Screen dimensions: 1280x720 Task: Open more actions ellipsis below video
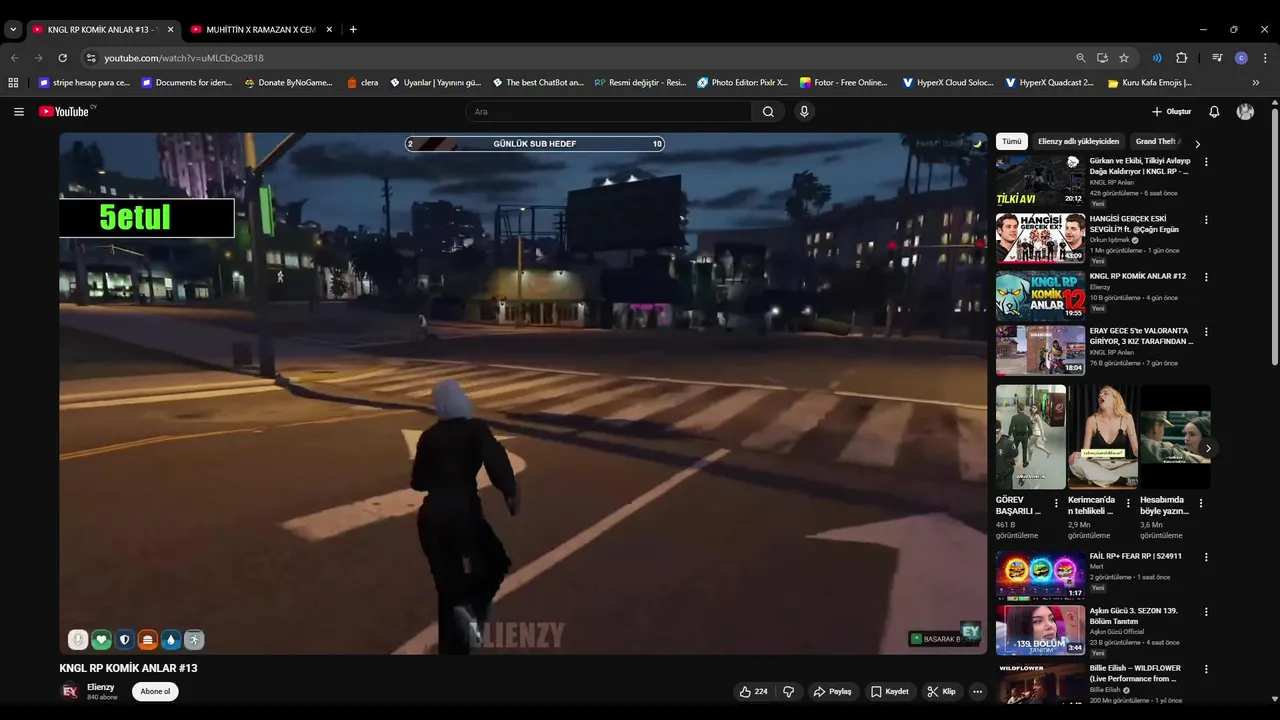coord(978,691)
